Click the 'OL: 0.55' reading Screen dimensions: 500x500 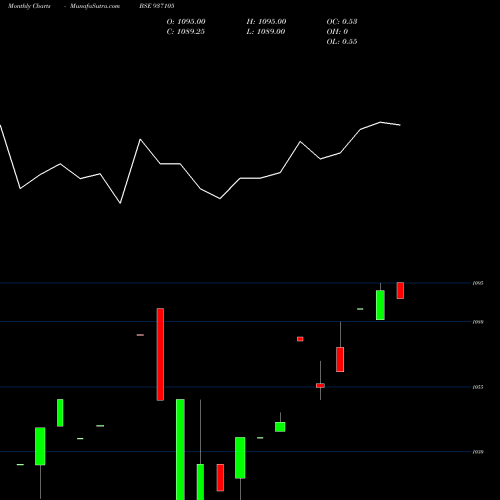pyautogui.click(x=342, y=42)
